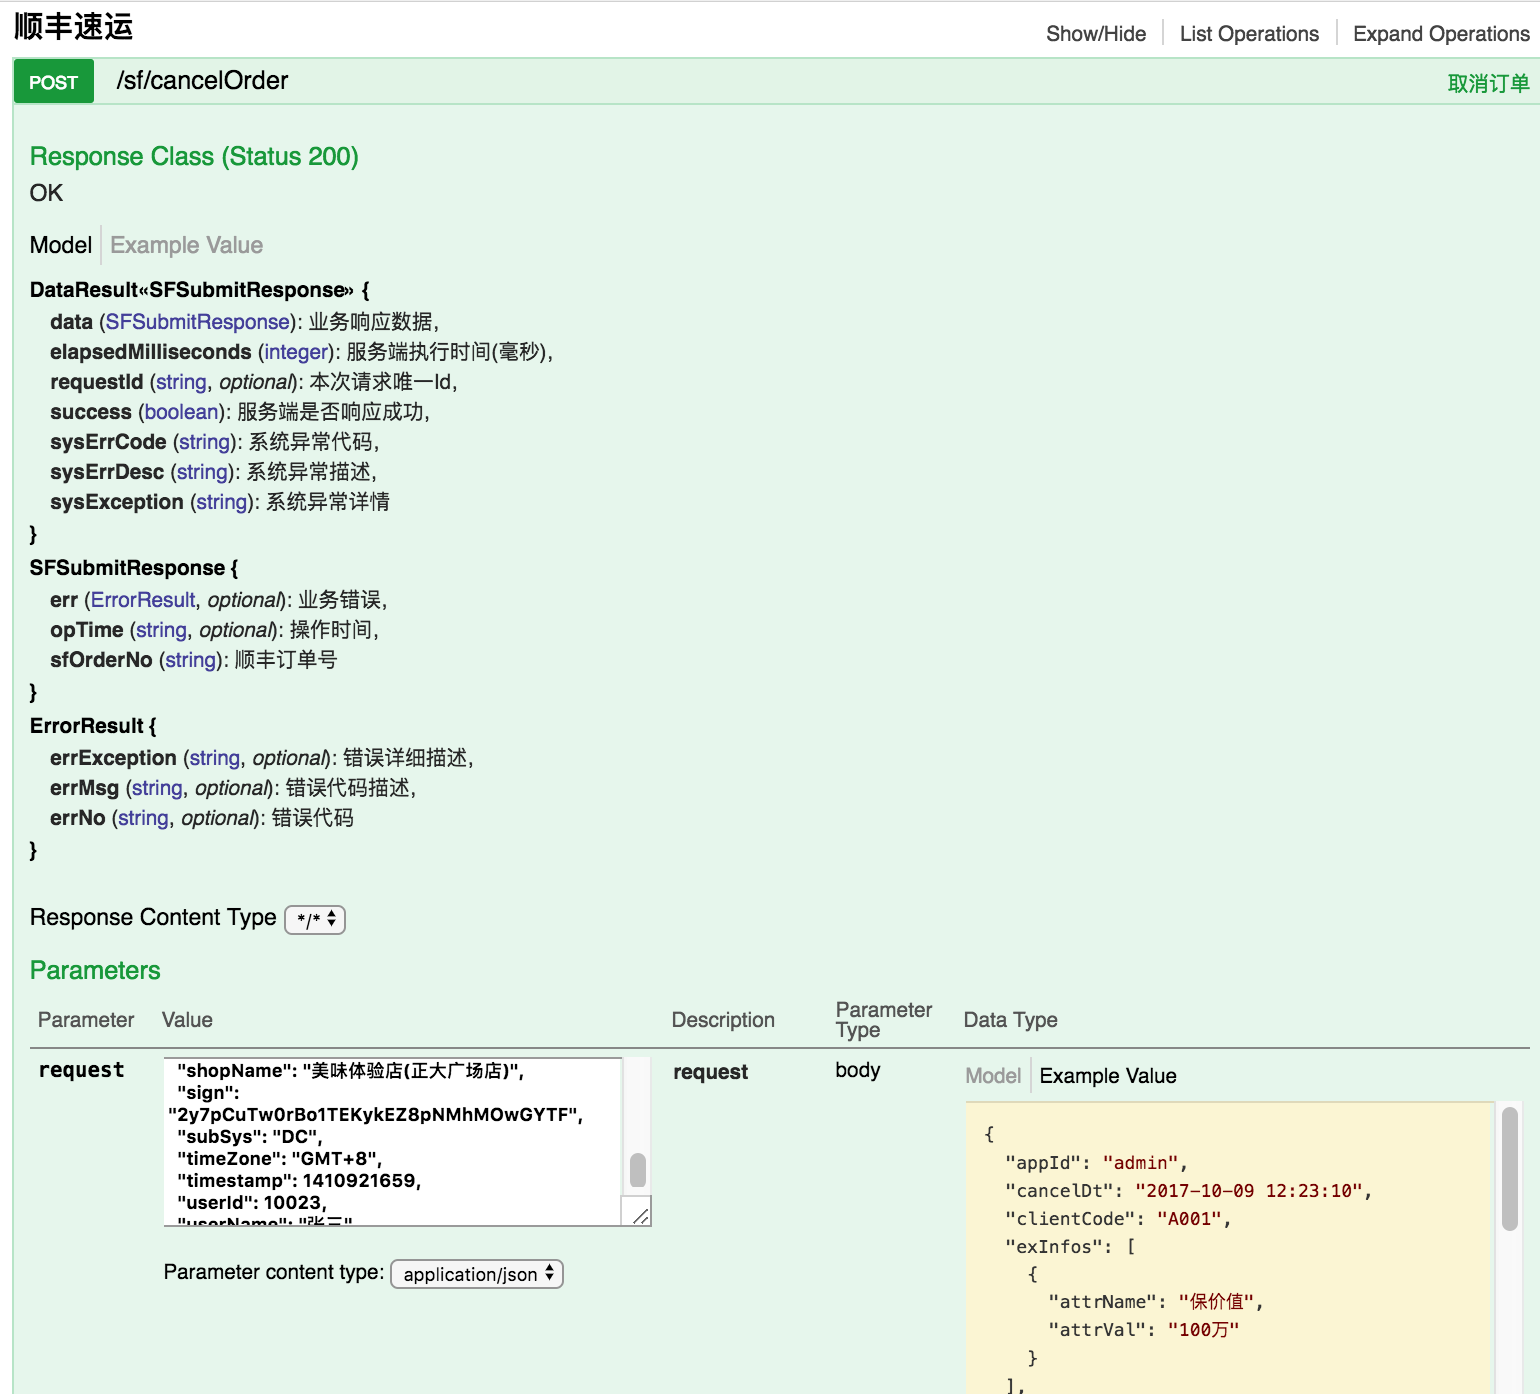Click "attrVal" line in example JSON
1540x1394 pixels.
1143,1330
